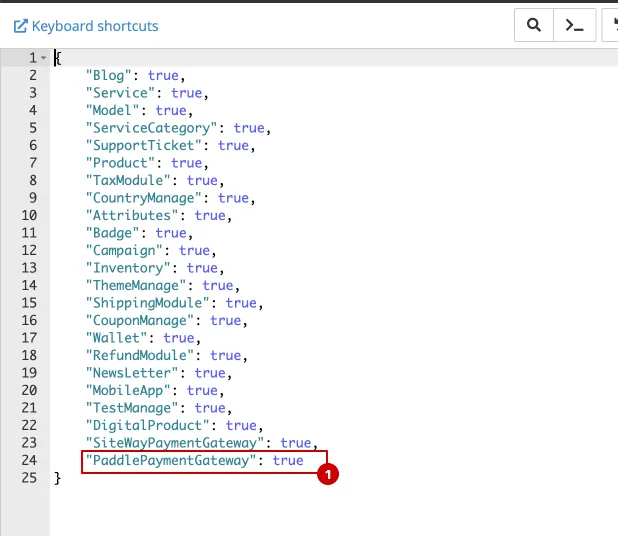Click the "TaxModule" key

[128, 181]
